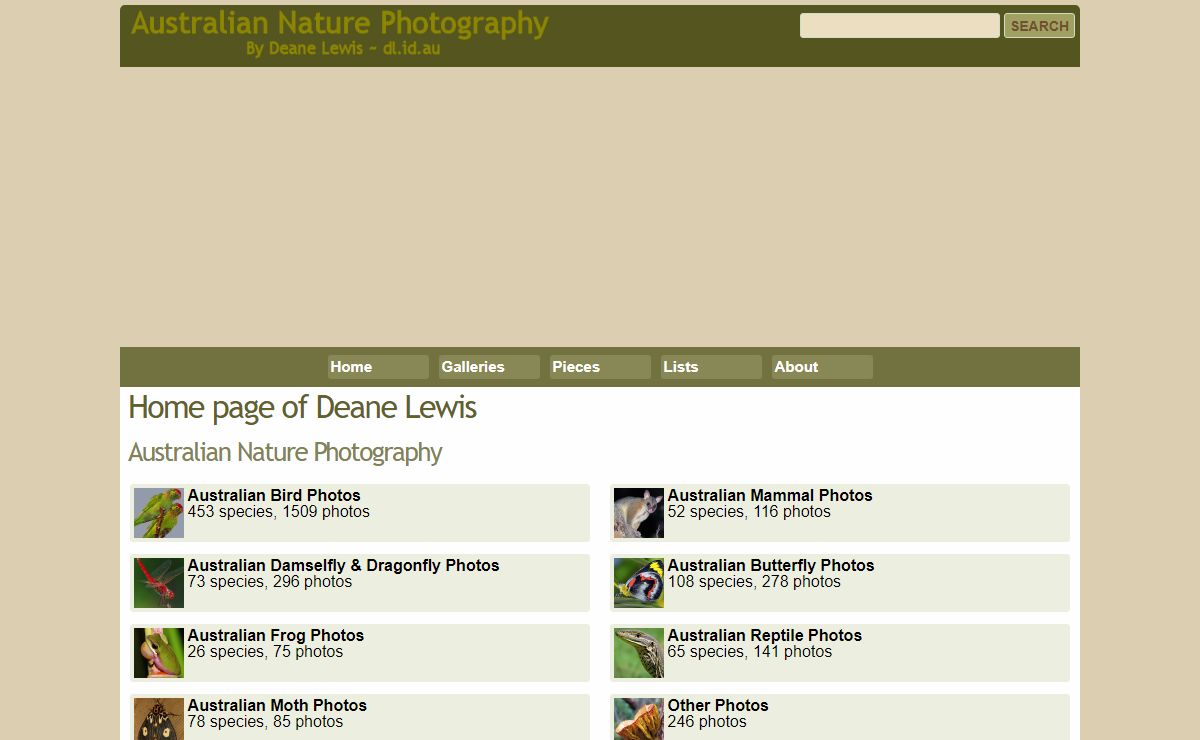
Task: Click the moth thumbnail image
Action: (x=159, y=719)
